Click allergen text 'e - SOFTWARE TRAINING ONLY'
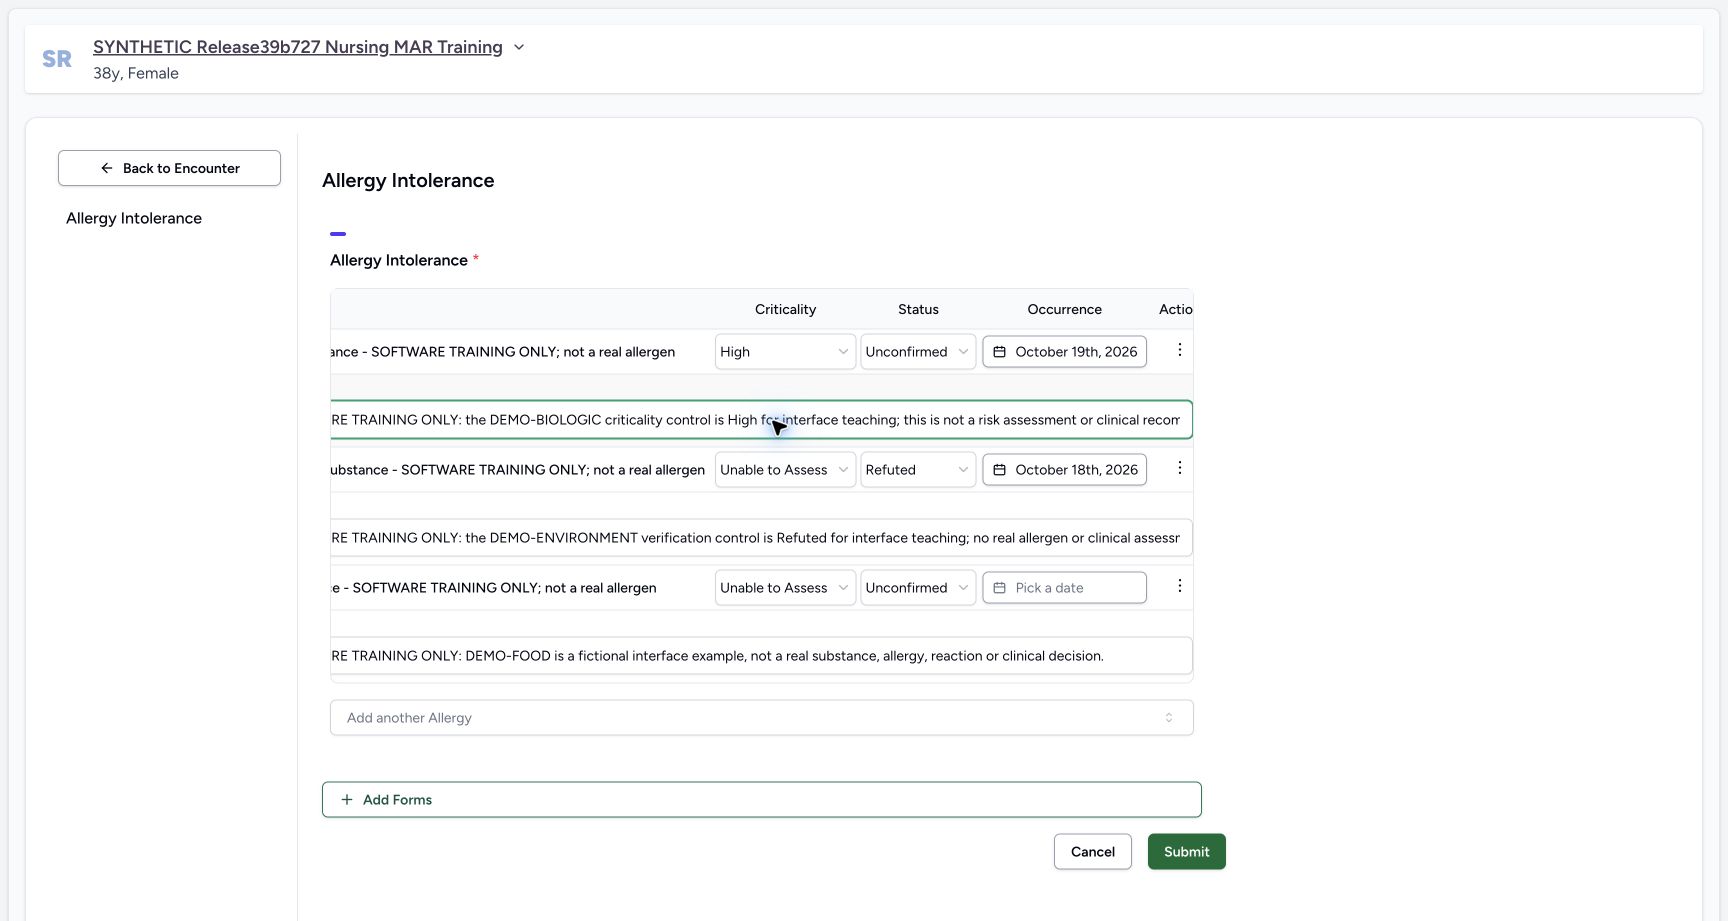 point(494,588)
